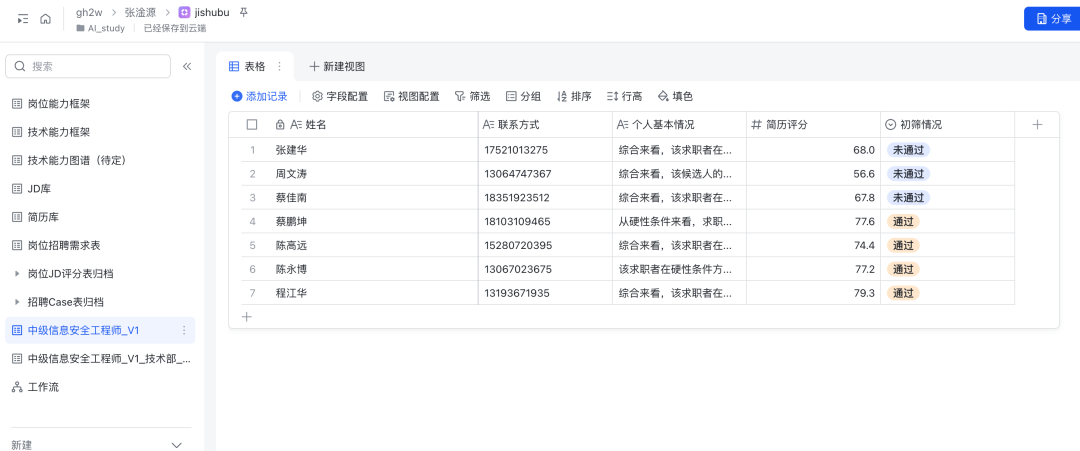The image size is (1080, 451).
Task: Click the search magnifier icon
Action: 20,66
